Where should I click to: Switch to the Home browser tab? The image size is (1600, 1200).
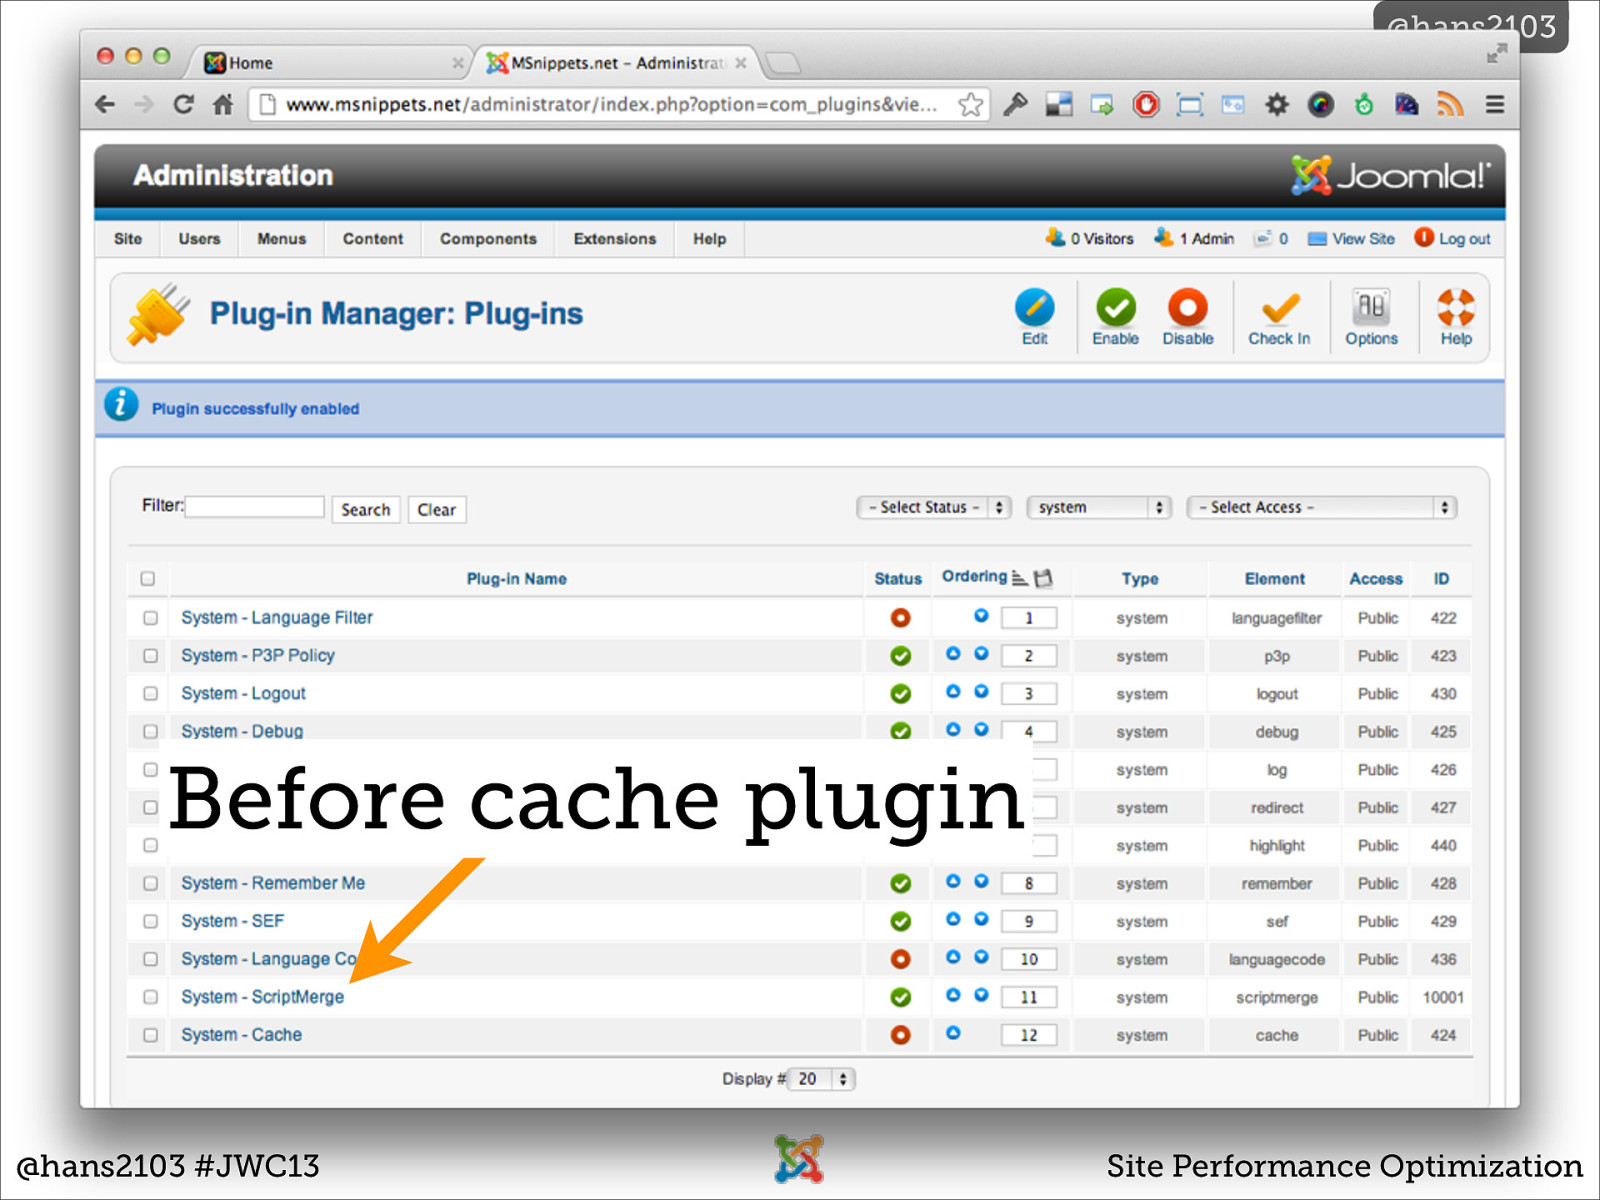point(330,63)
